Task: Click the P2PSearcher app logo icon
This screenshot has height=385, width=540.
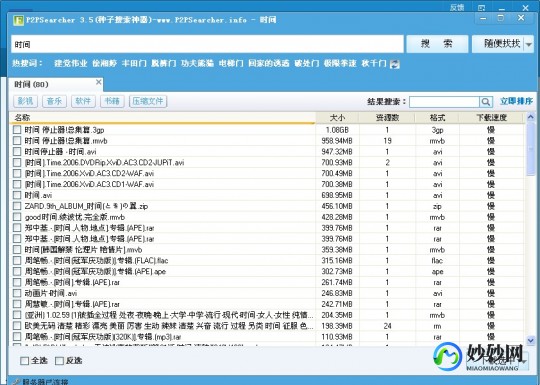Action: tap(18, 20)
